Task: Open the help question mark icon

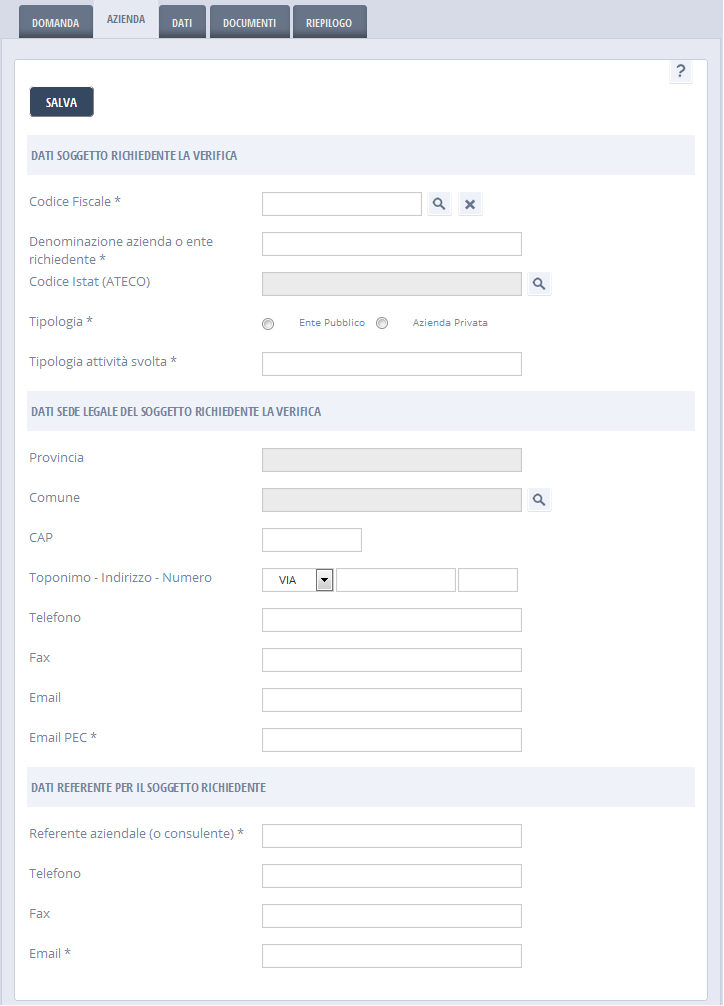Action: point(681,71)
